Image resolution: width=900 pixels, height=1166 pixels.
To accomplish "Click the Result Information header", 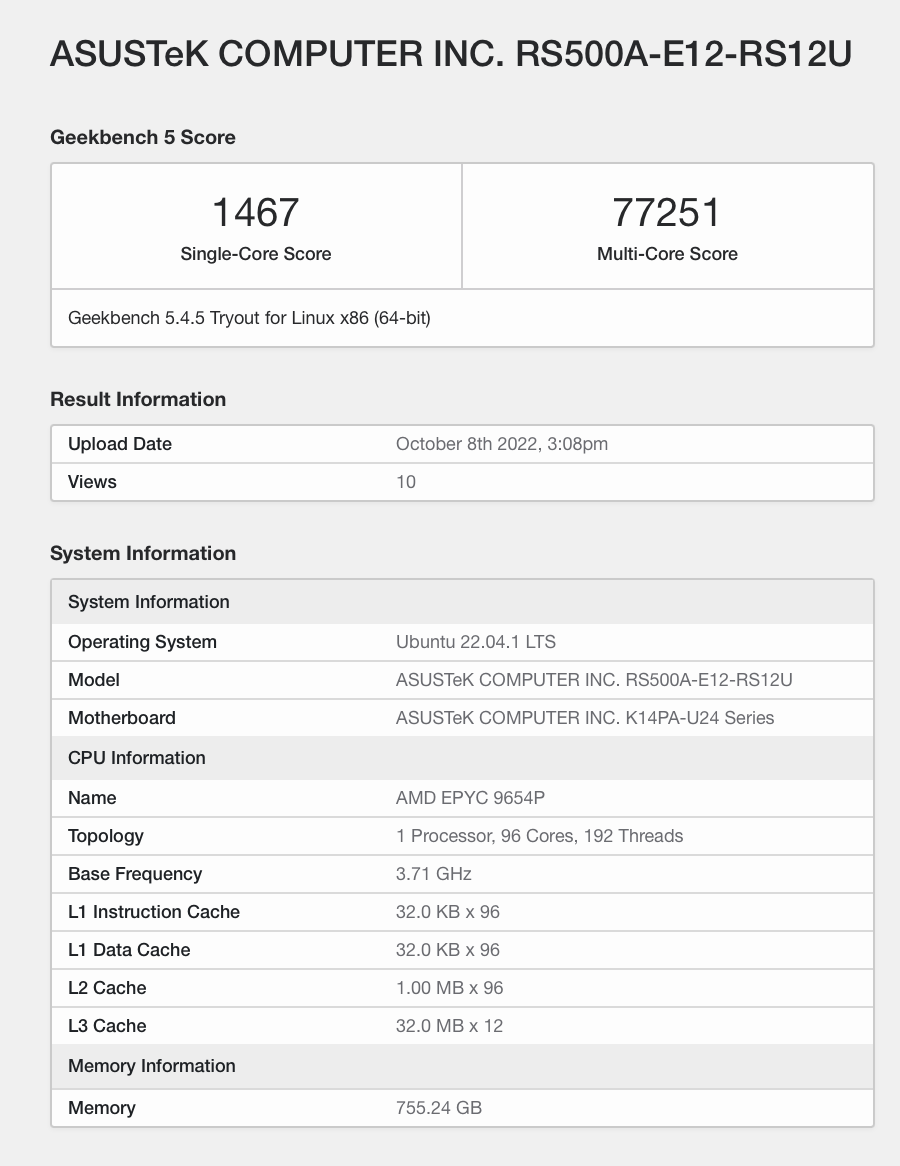I will click(x=138, y=399).
